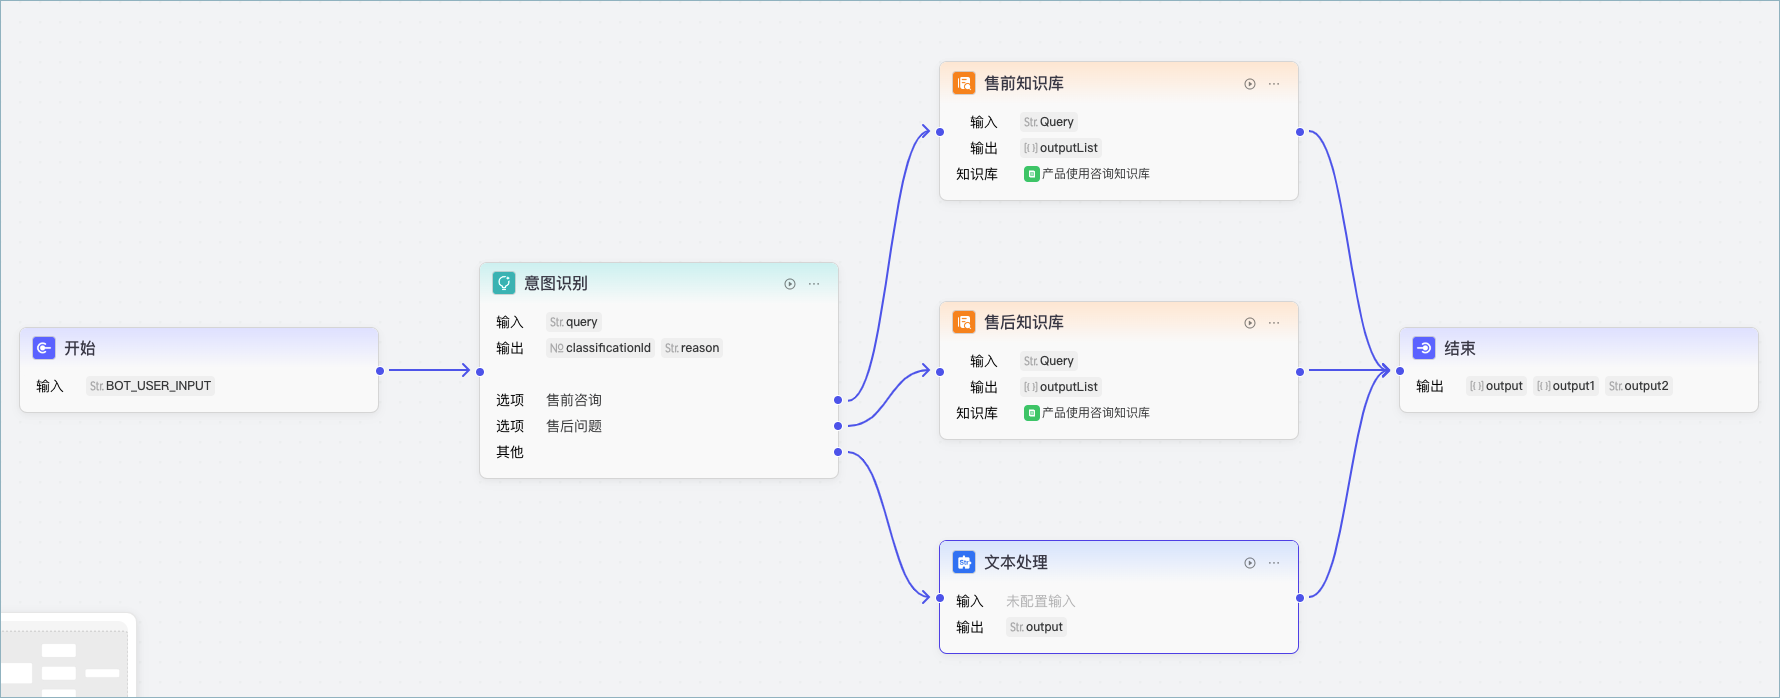Viewport: 1780px width, 698px height.
Task: Open more options menu on 文本处理 node
Action: [x=1274, y=563]
